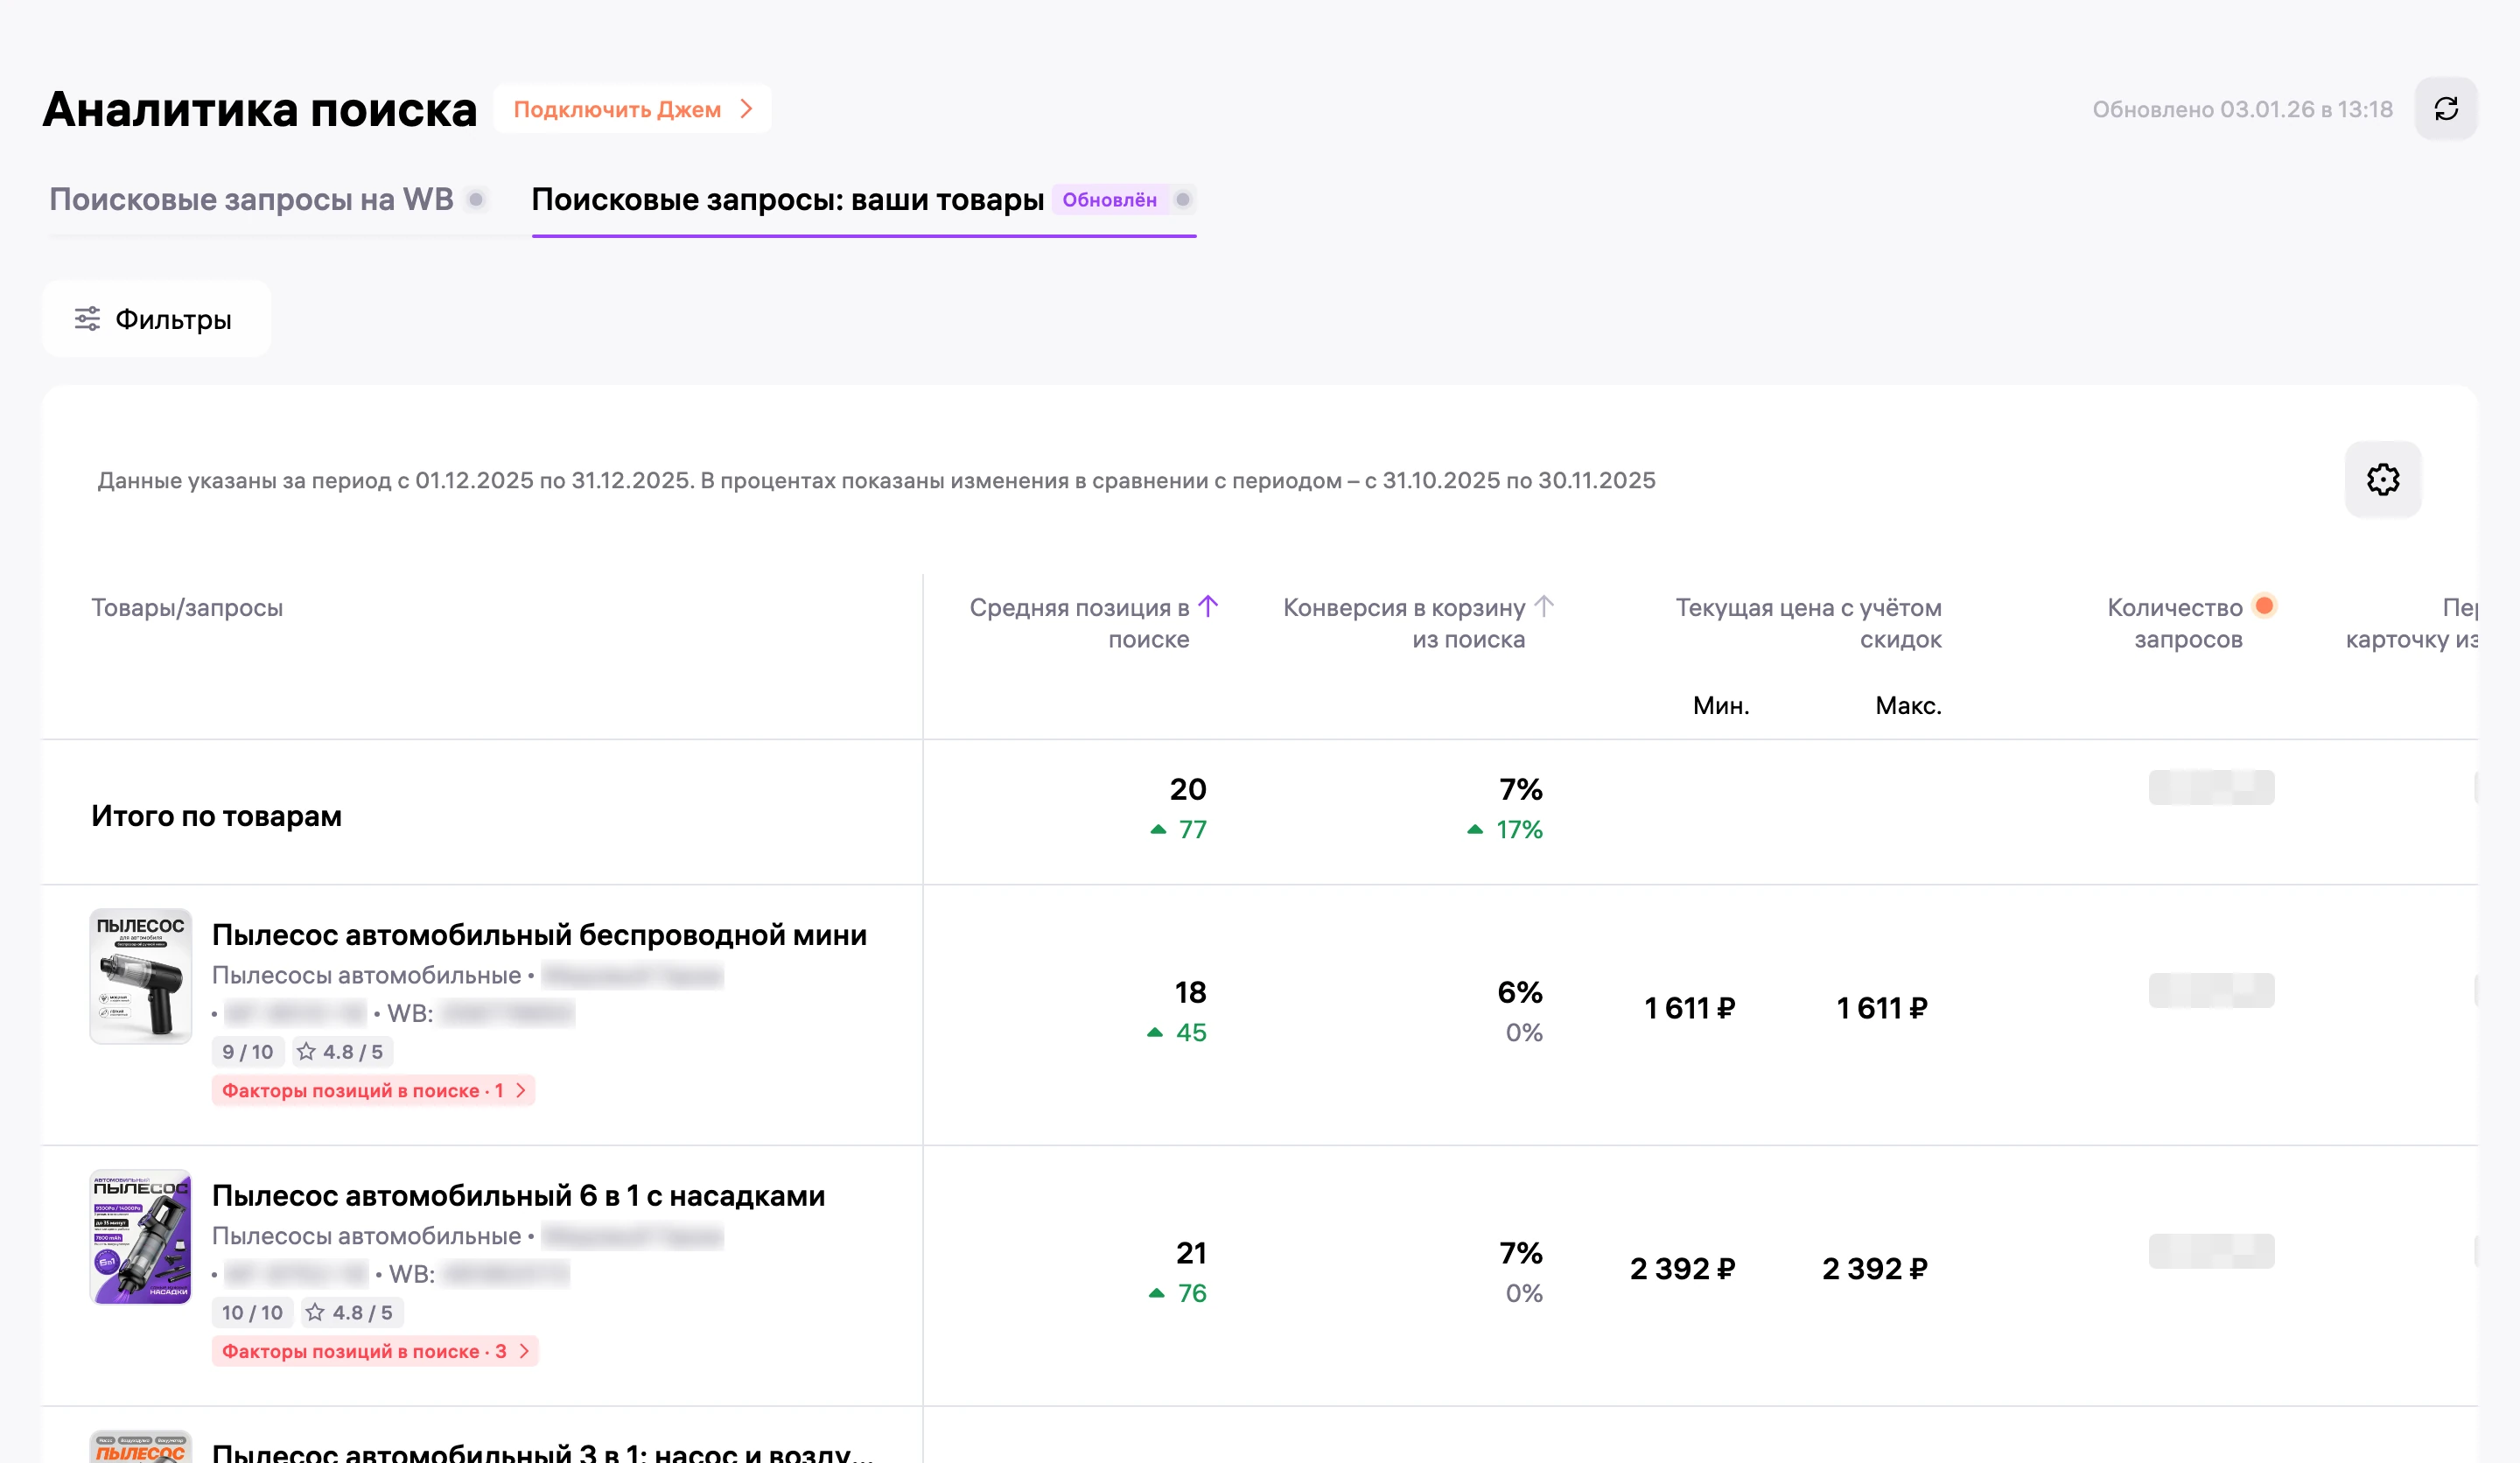This screenshot has height=1463, width=2520.
Task: Click the star rating 4.8 / 5 of 6 в 1 vacuum
Action: click(351, 1312)
